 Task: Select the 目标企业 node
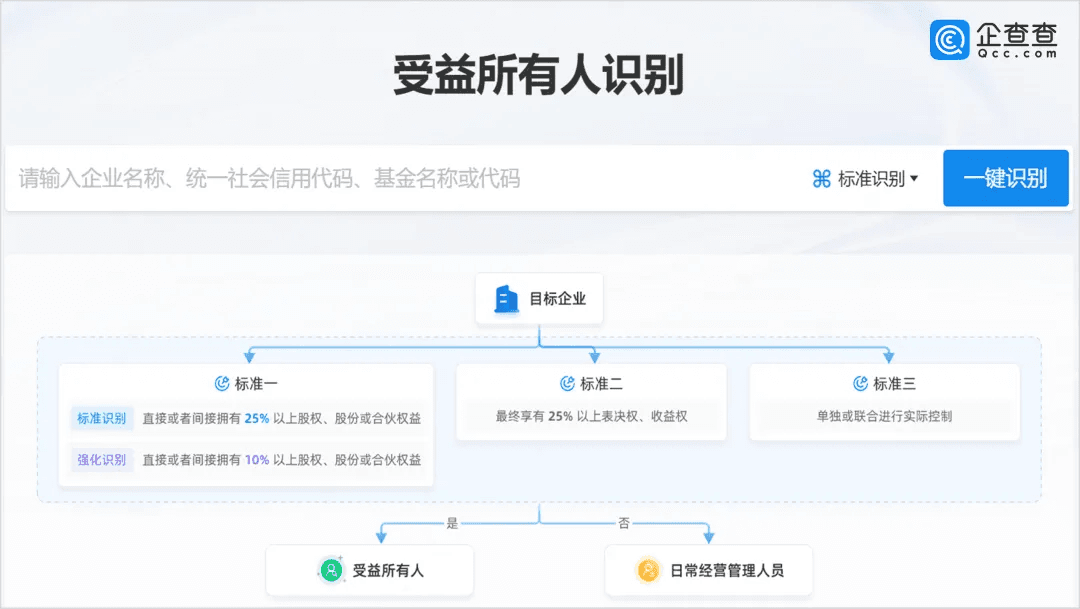[539, 299]
